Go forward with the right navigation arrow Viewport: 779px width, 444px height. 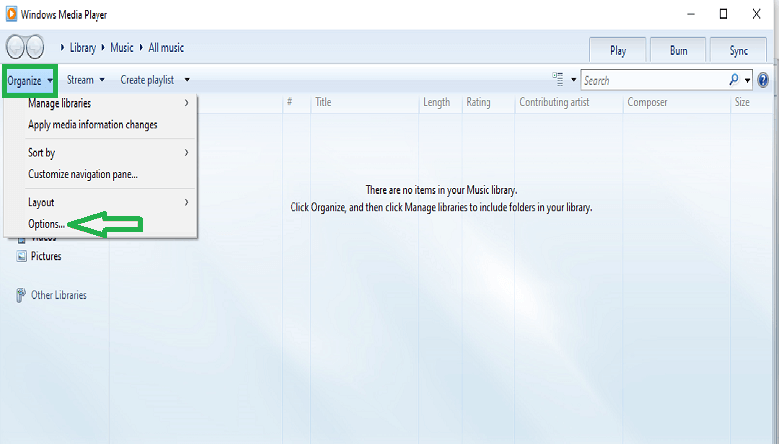tap(35, 47)
